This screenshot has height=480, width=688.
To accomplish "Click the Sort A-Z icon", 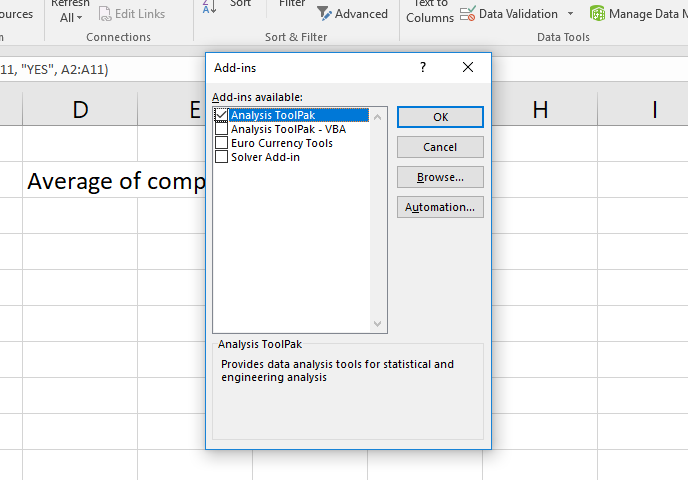I will pyautogui.click(x=208, y=6).
